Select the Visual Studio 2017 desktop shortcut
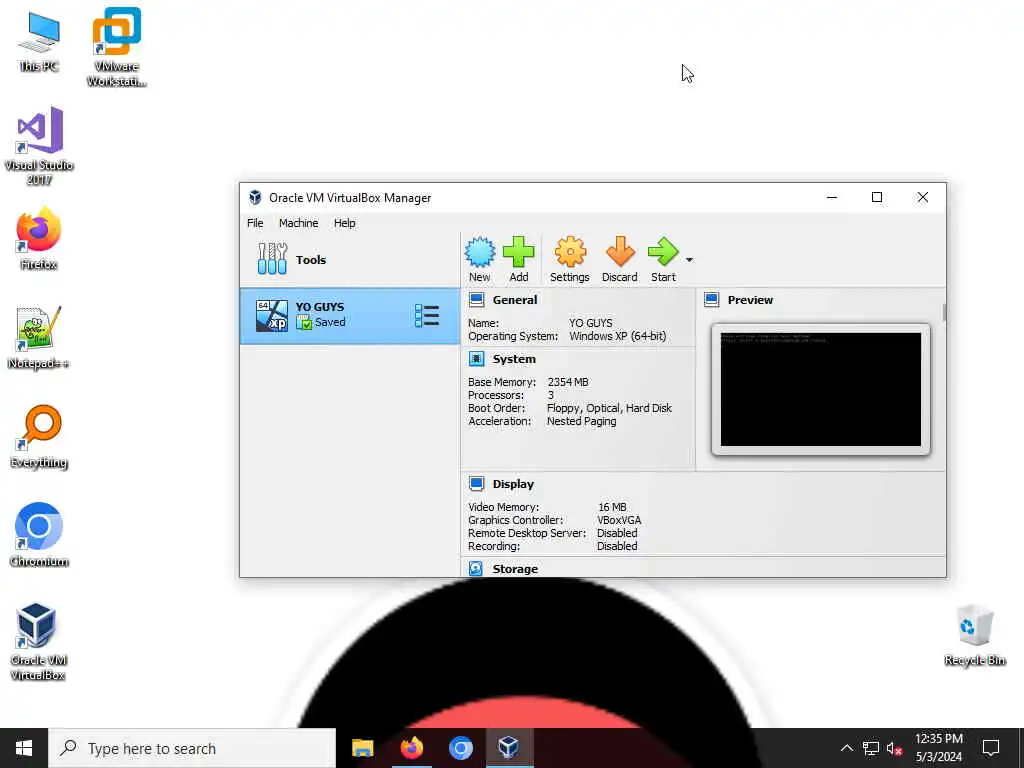The width and height of the screenshot is (1024, 768). point(39,146)
